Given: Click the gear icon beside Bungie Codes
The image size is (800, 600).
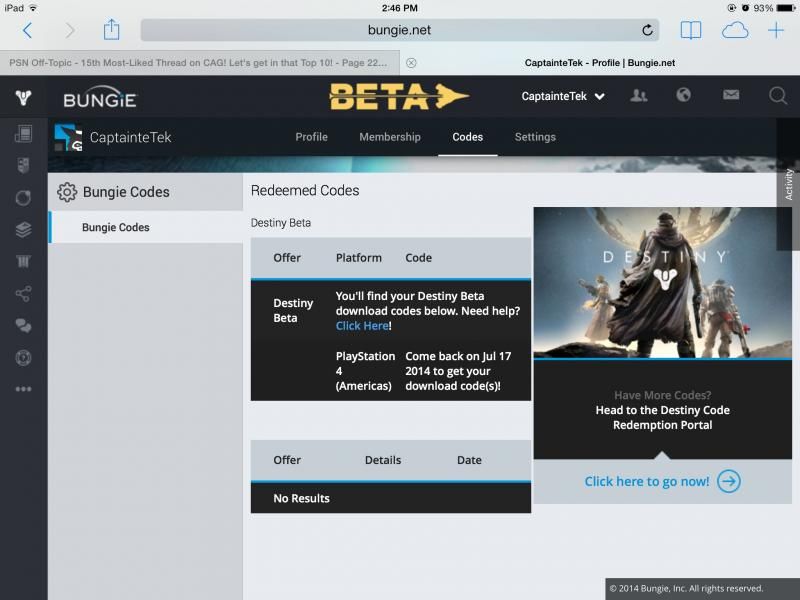Looking at the screenshot, I should tap(67, 192).
